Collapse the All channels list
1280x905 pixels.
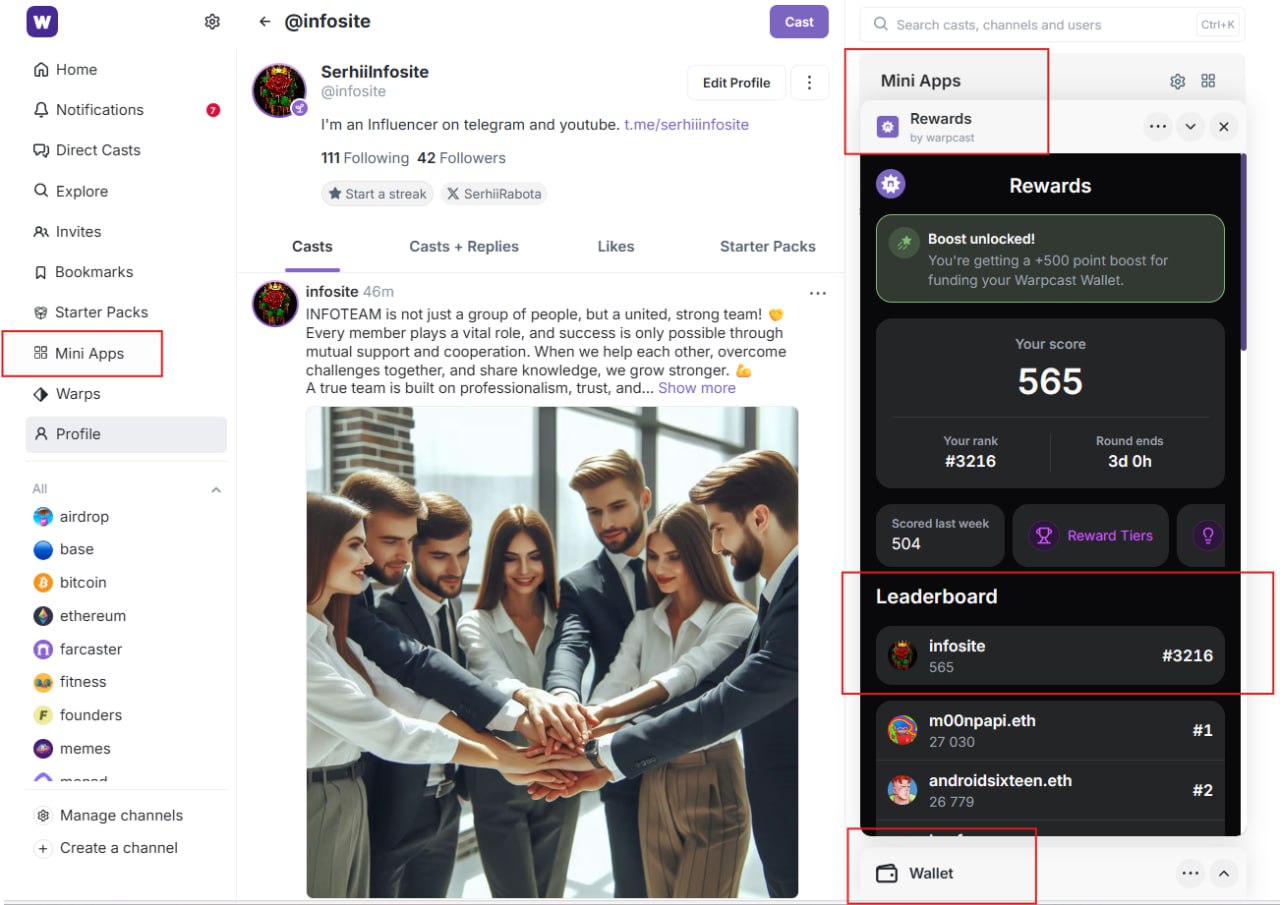216,490
